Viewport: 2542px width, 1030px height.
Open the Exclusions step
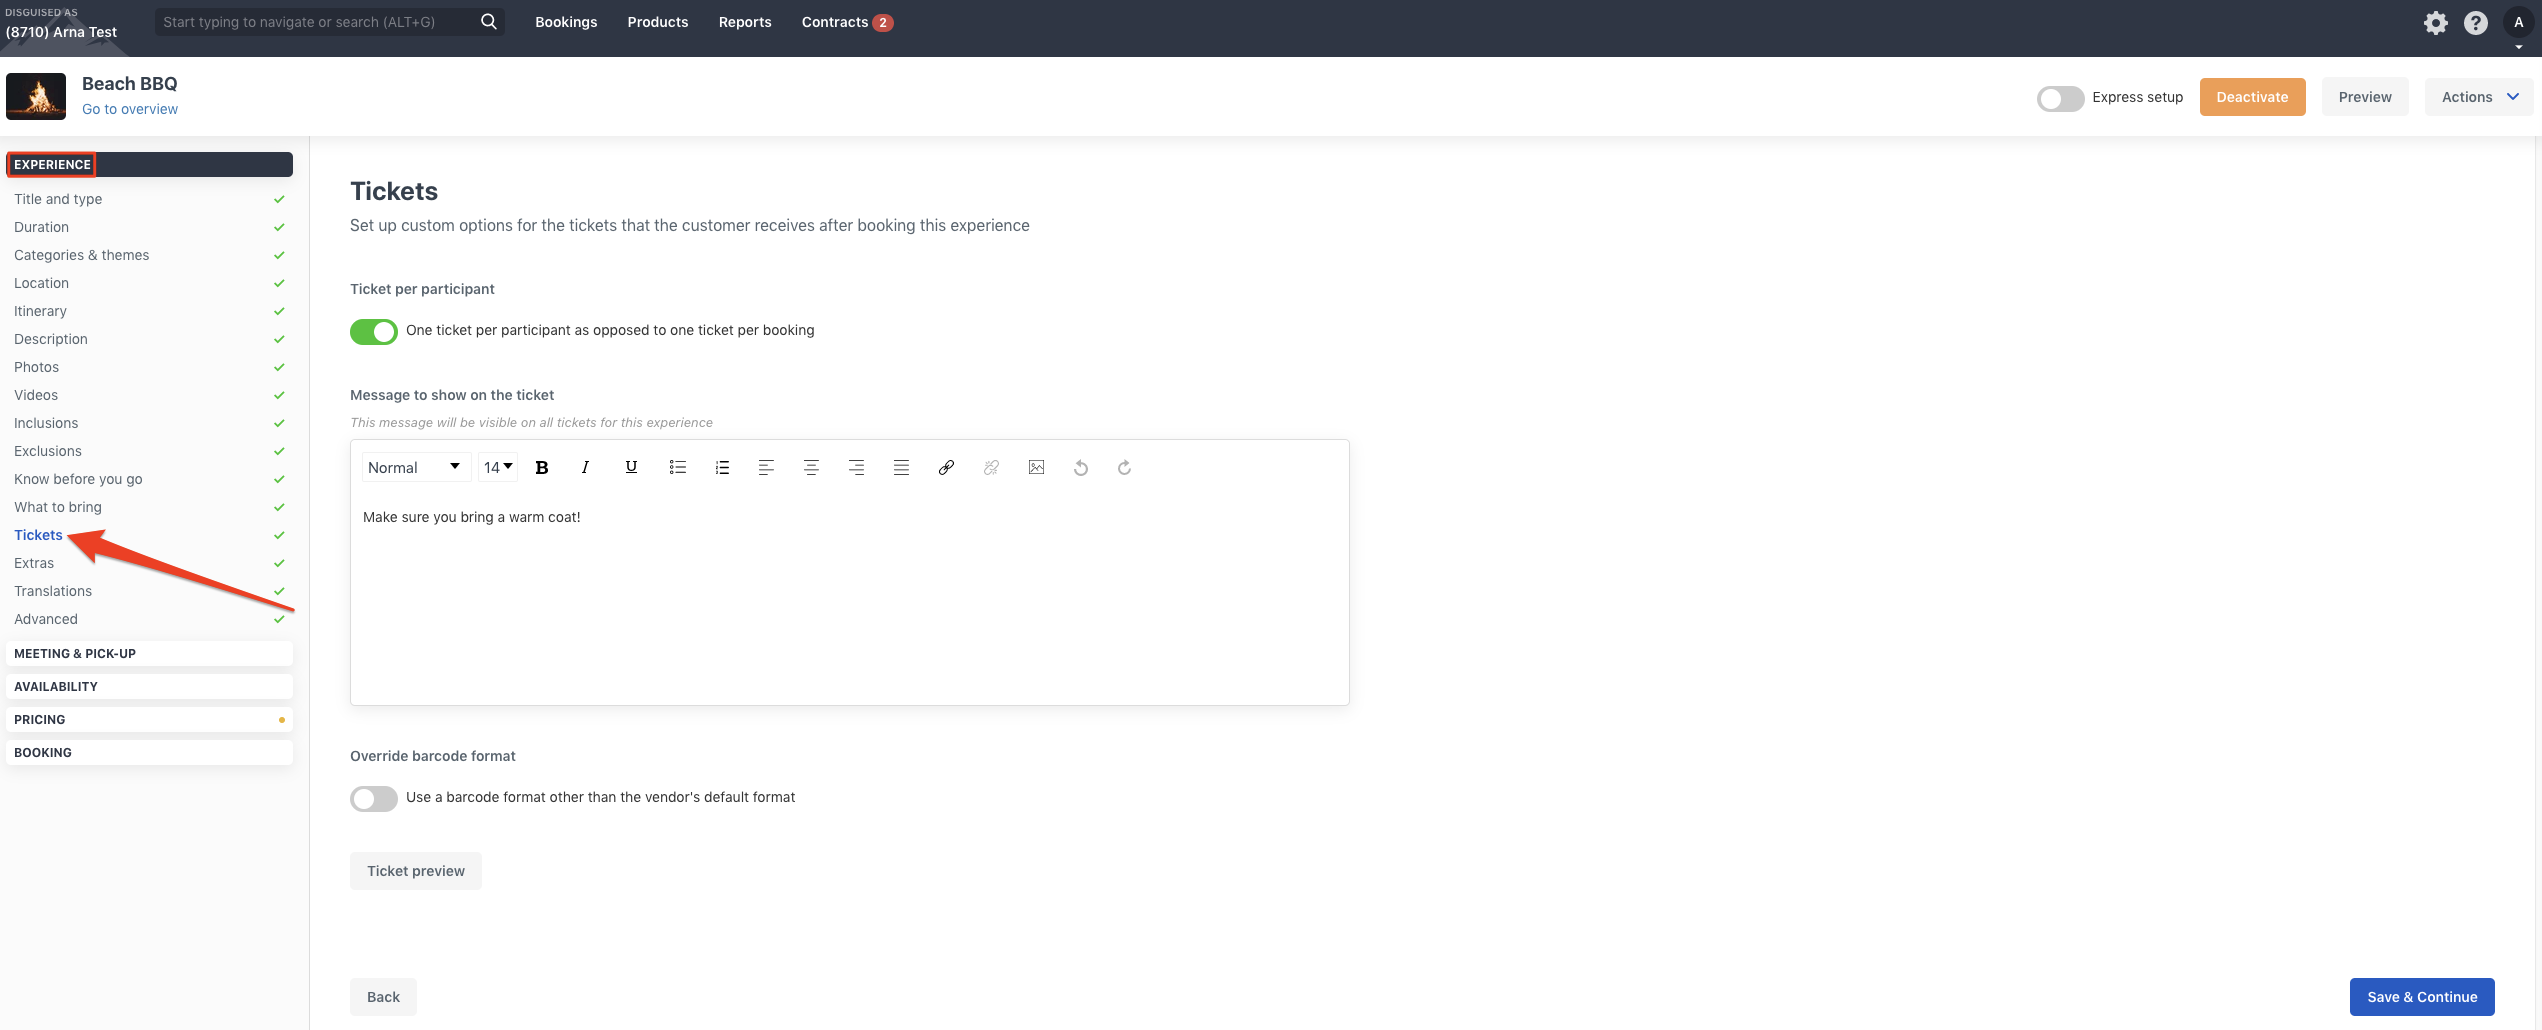pyautogui.click(x=48, y=451)
